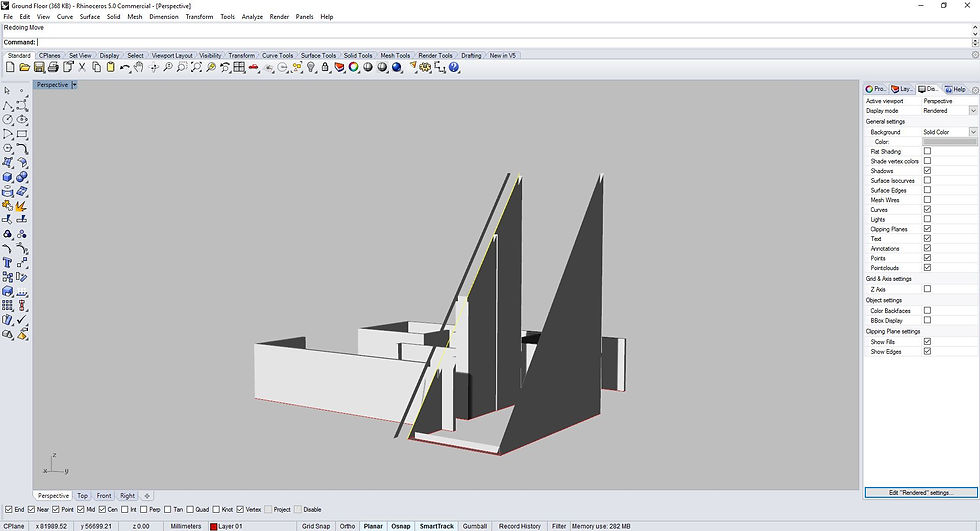Toggle the Show Fills checkbox
Image resolution: width=980 pixels, height=531 pixels.
click(928, 342)
